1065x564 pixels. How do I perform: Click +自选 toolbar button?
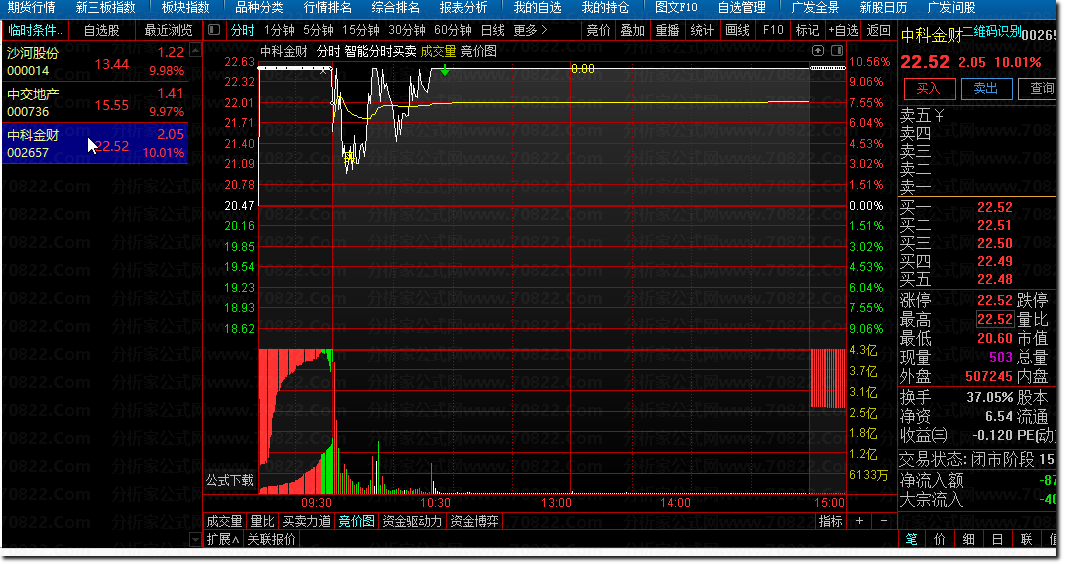tap(844, 31)
